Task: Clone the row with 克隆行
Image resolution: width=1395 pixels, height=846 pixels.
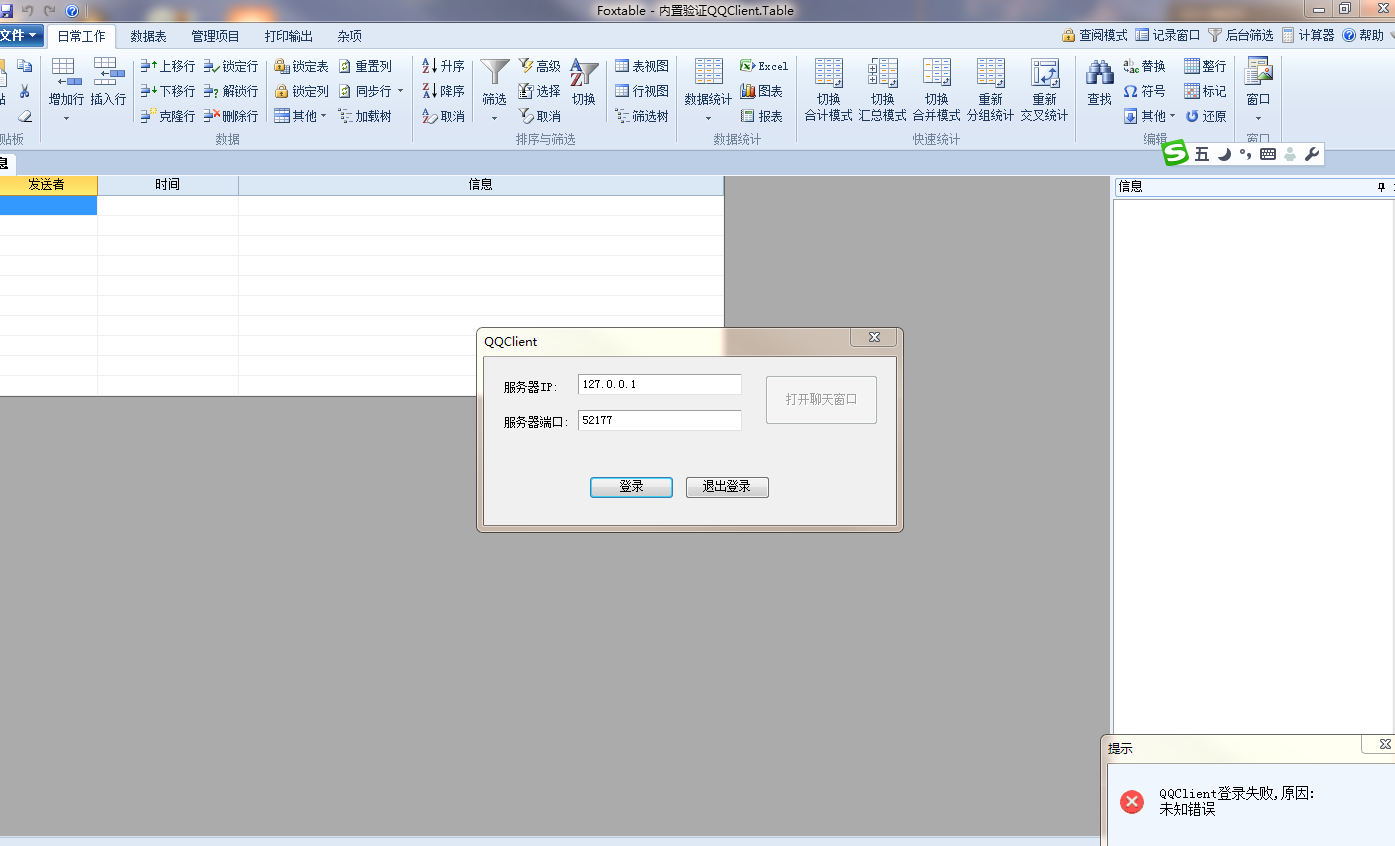Action: pos(168,116)
